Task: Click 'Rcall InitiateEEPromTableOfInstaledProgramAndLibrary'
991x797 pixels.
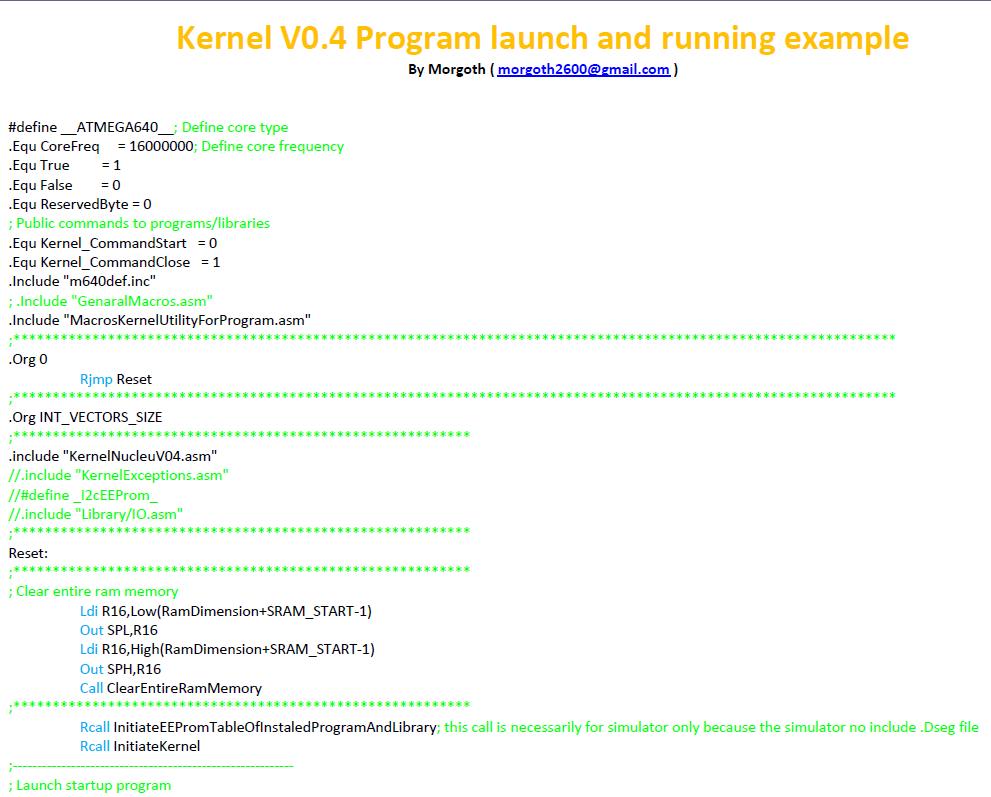Action: [258, 727]
